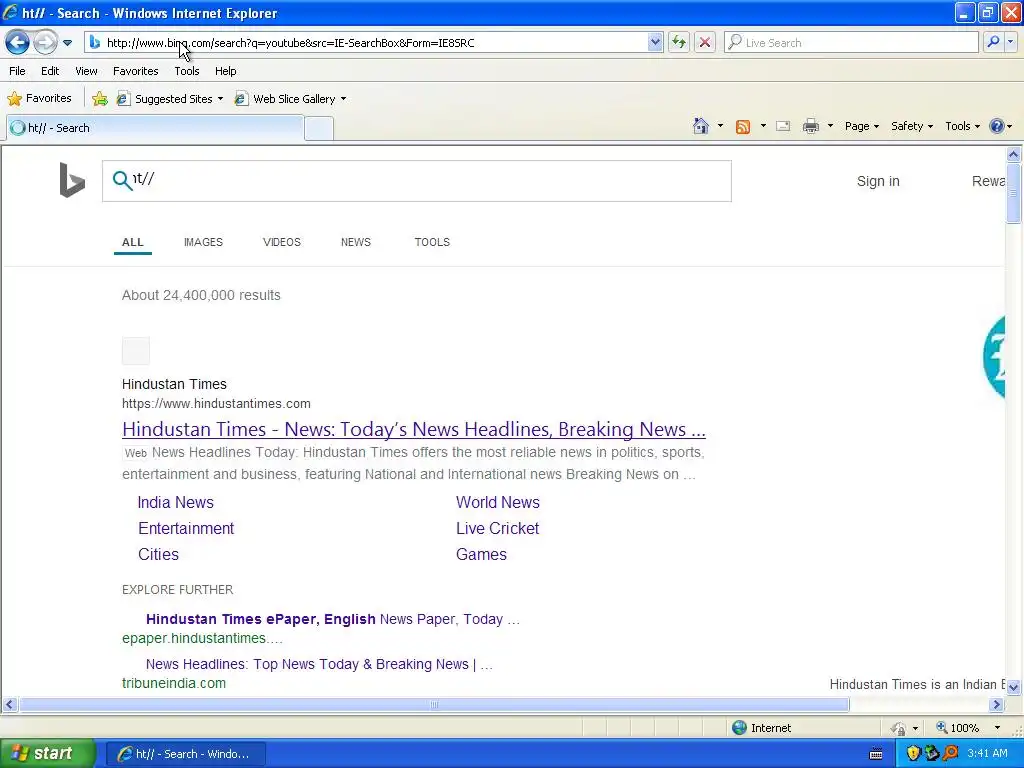The height and width of the screenshot is (768, 1024).
Task: Open the Help menu
Action: tap(225, 71)
